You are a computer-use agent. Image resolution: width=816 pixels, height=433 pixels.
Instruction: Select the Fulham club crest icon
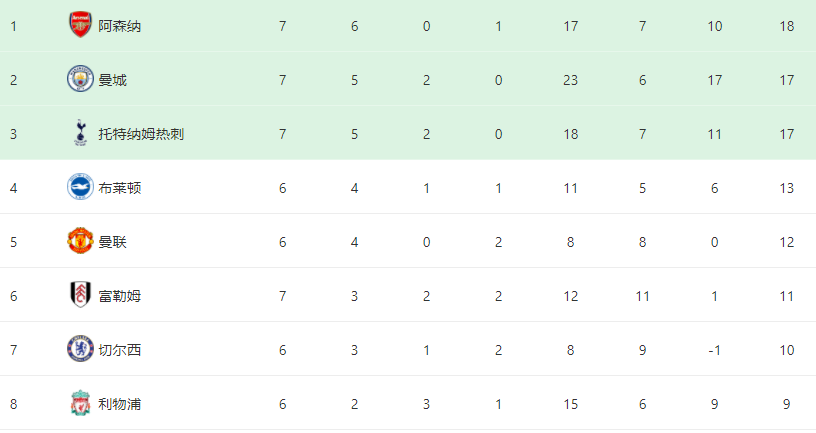[80, 295]
